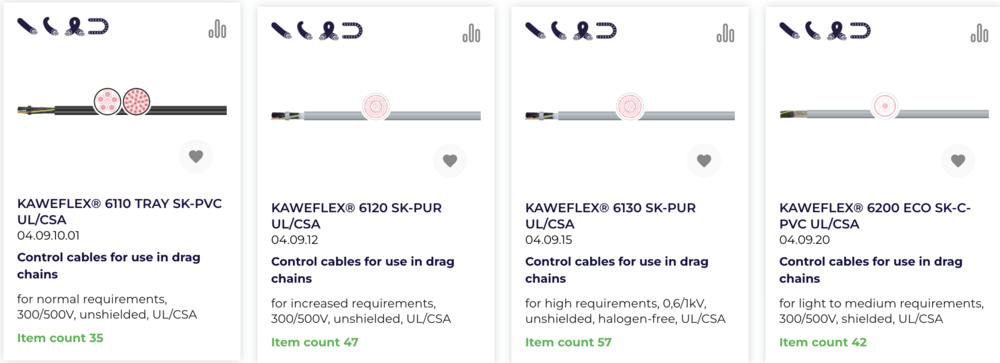1000x363 pixels.
Task: Click Item count 35 label
Action: coord(60,338)
